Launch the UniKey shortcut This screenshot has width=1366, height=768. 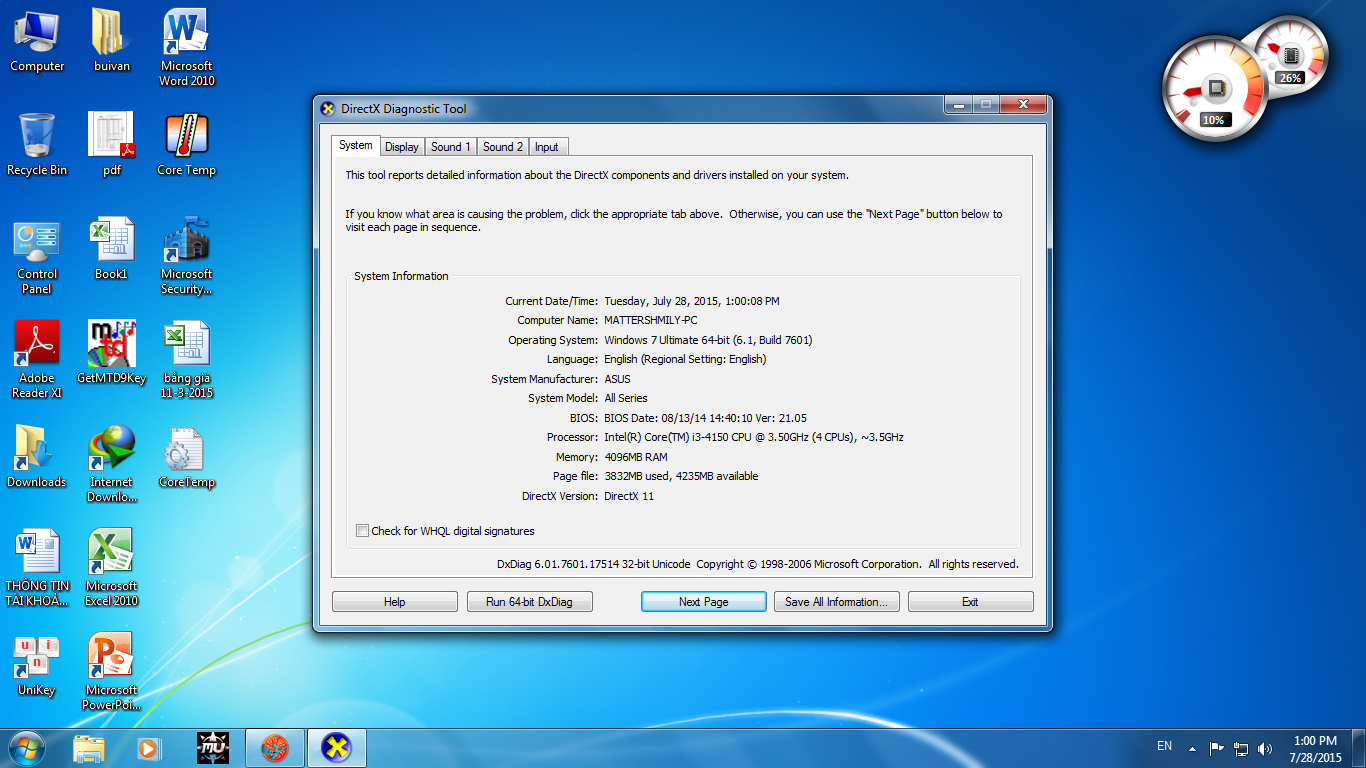pos(37,665)
